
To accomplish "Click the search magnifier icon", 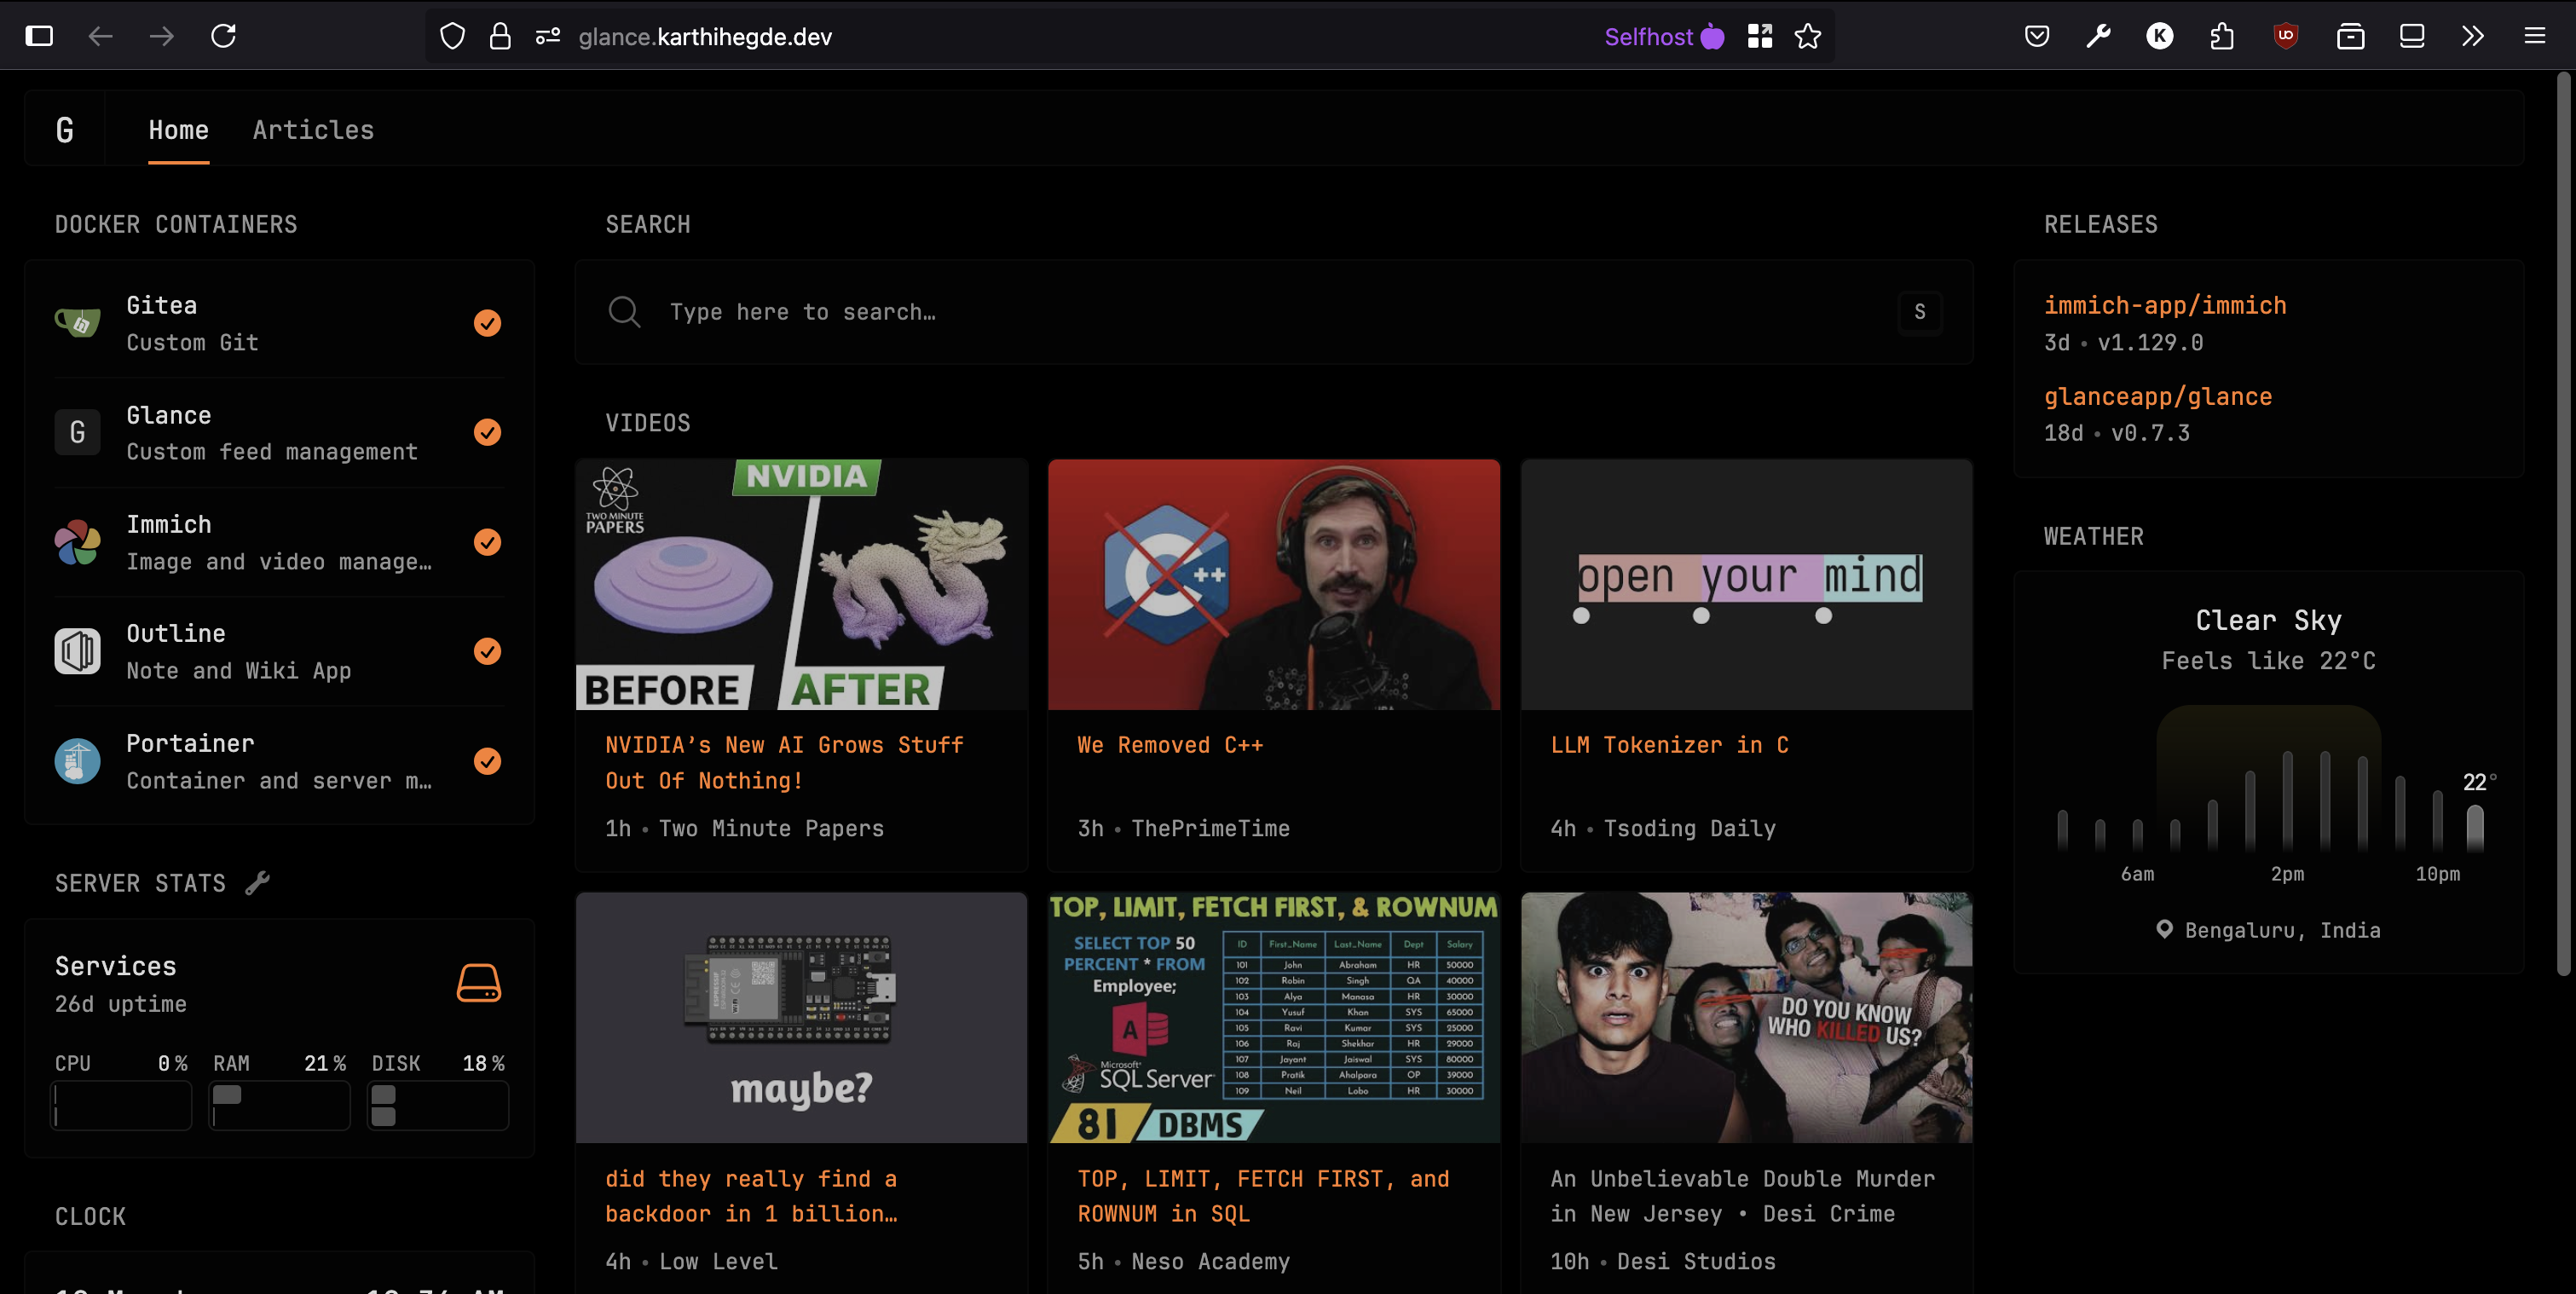I will click(624, 312).
